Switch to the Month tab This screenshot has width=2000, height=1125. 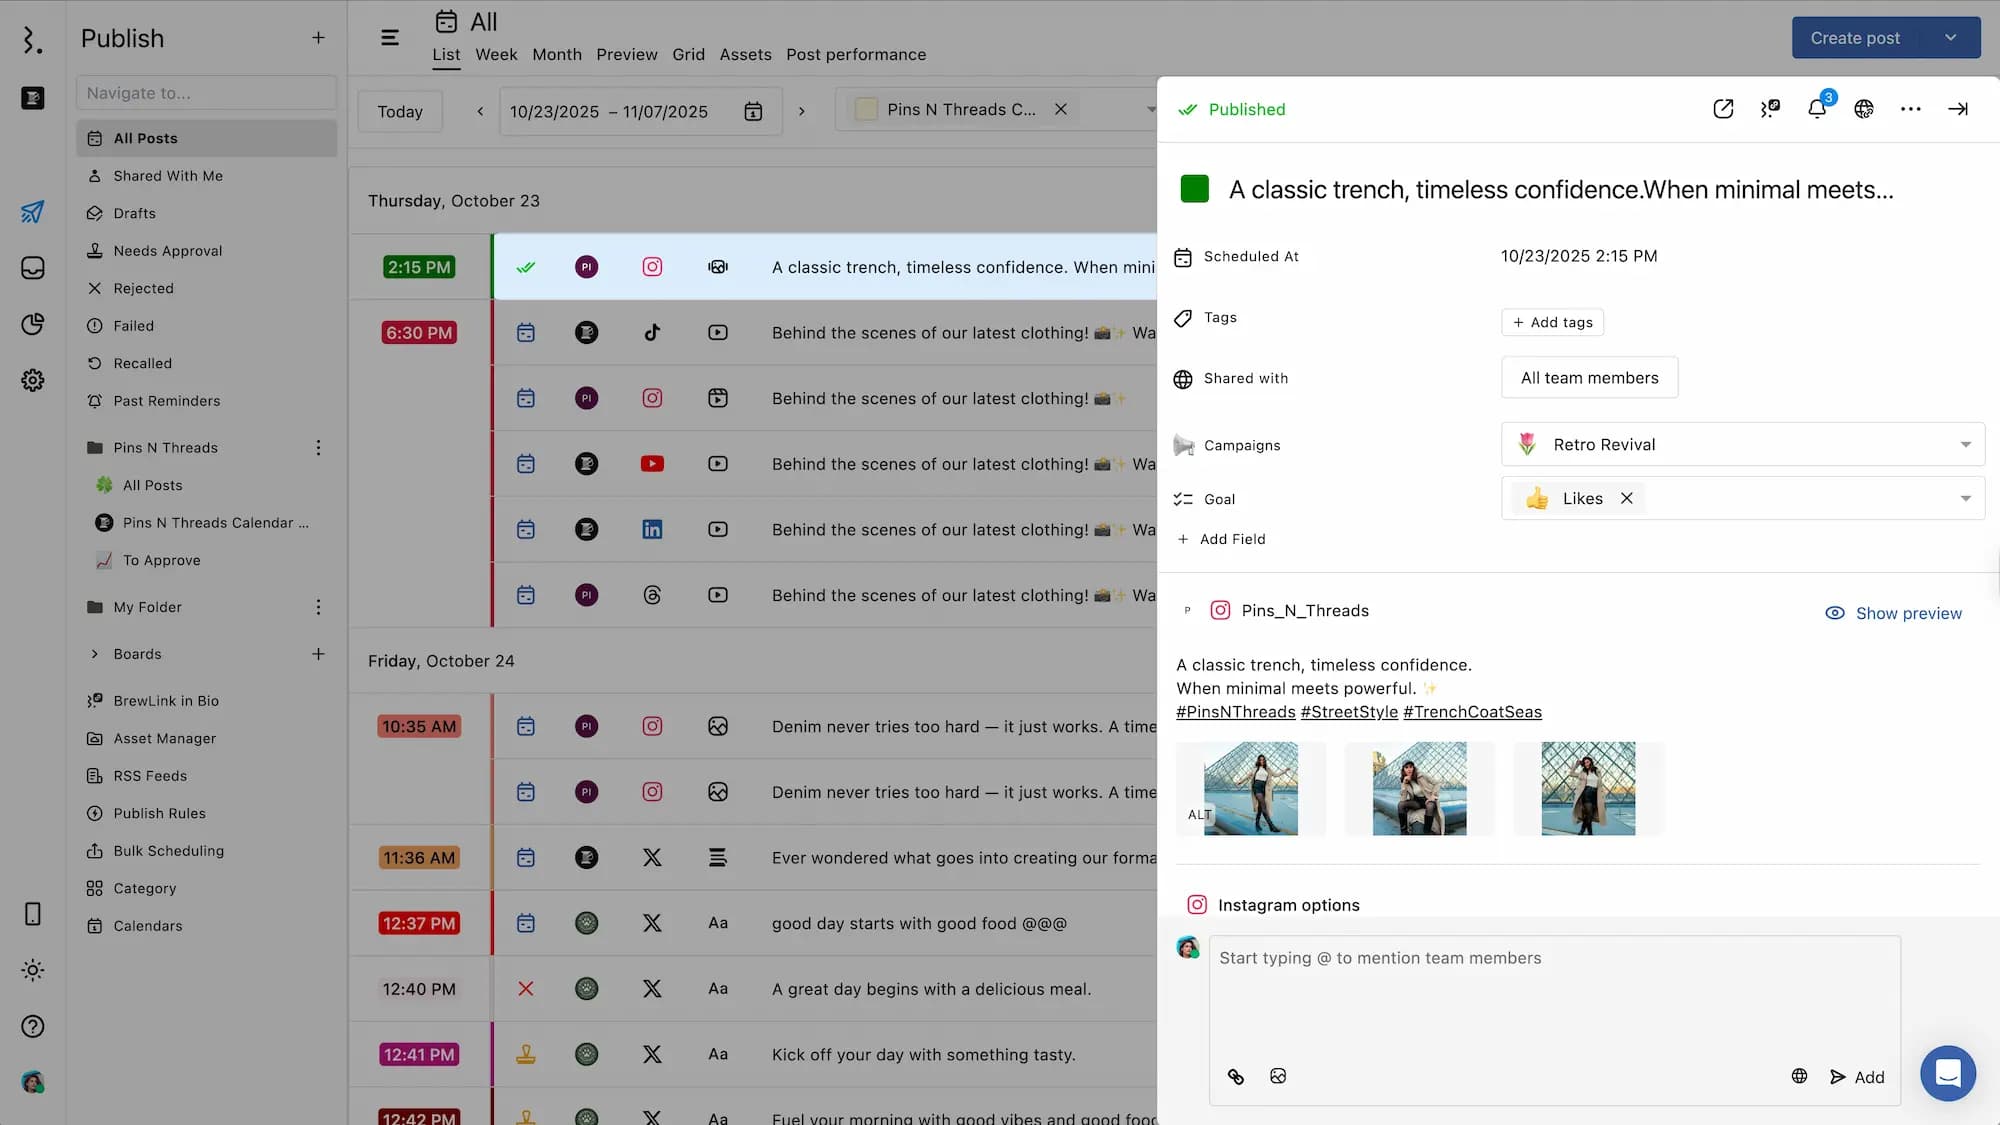[x=556, y=54]
